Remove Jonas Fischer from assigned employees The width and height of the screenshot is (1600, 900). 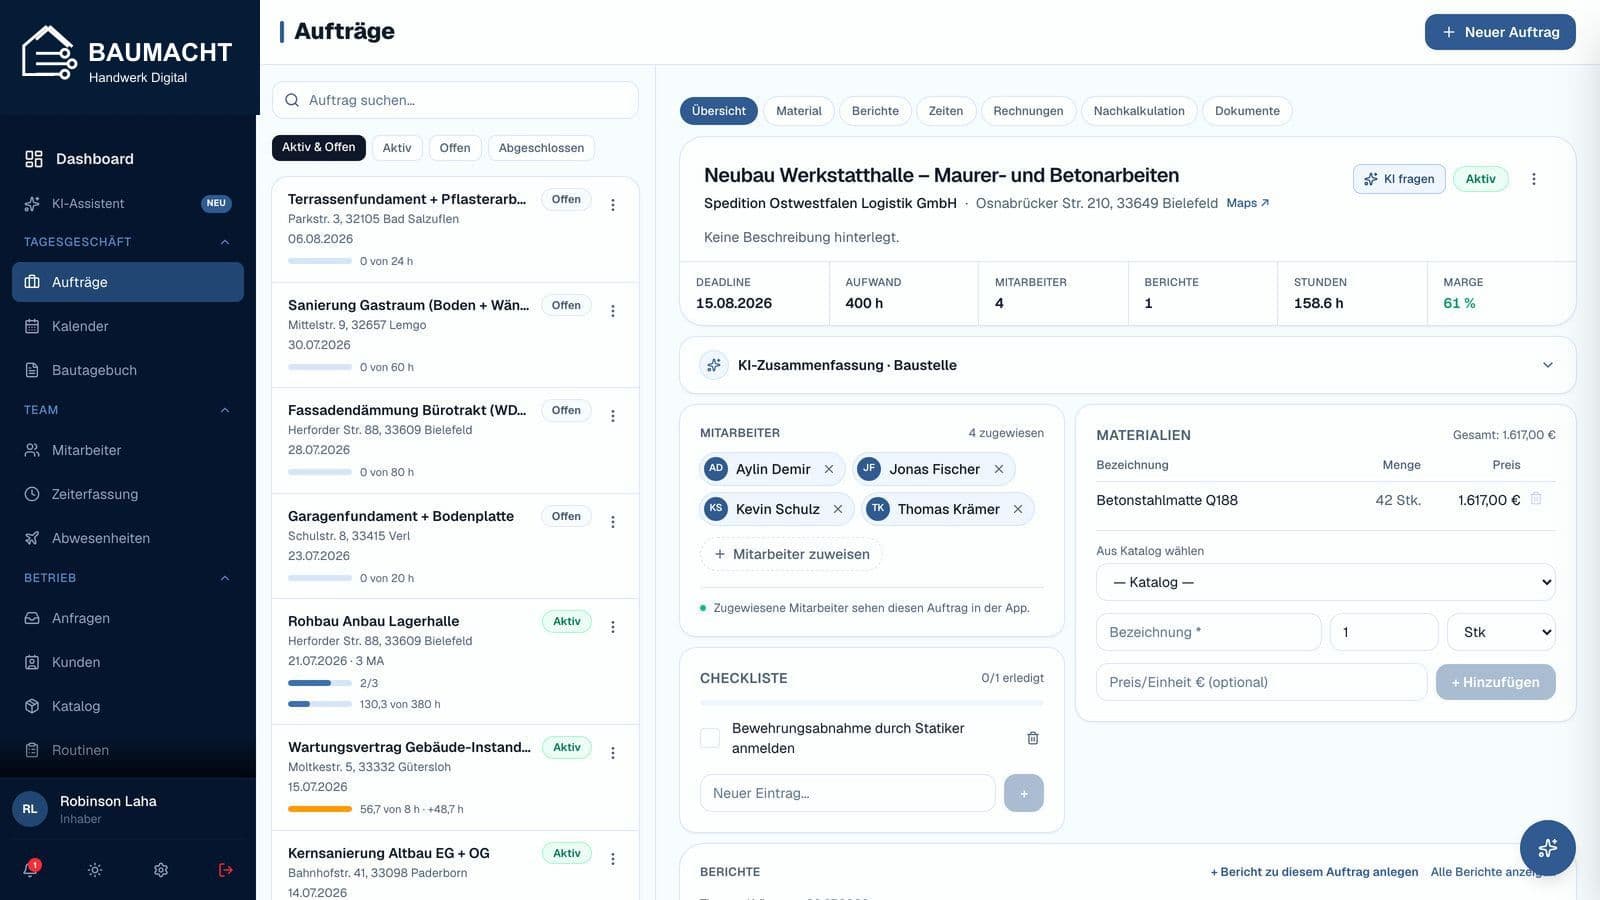[999, 469]
